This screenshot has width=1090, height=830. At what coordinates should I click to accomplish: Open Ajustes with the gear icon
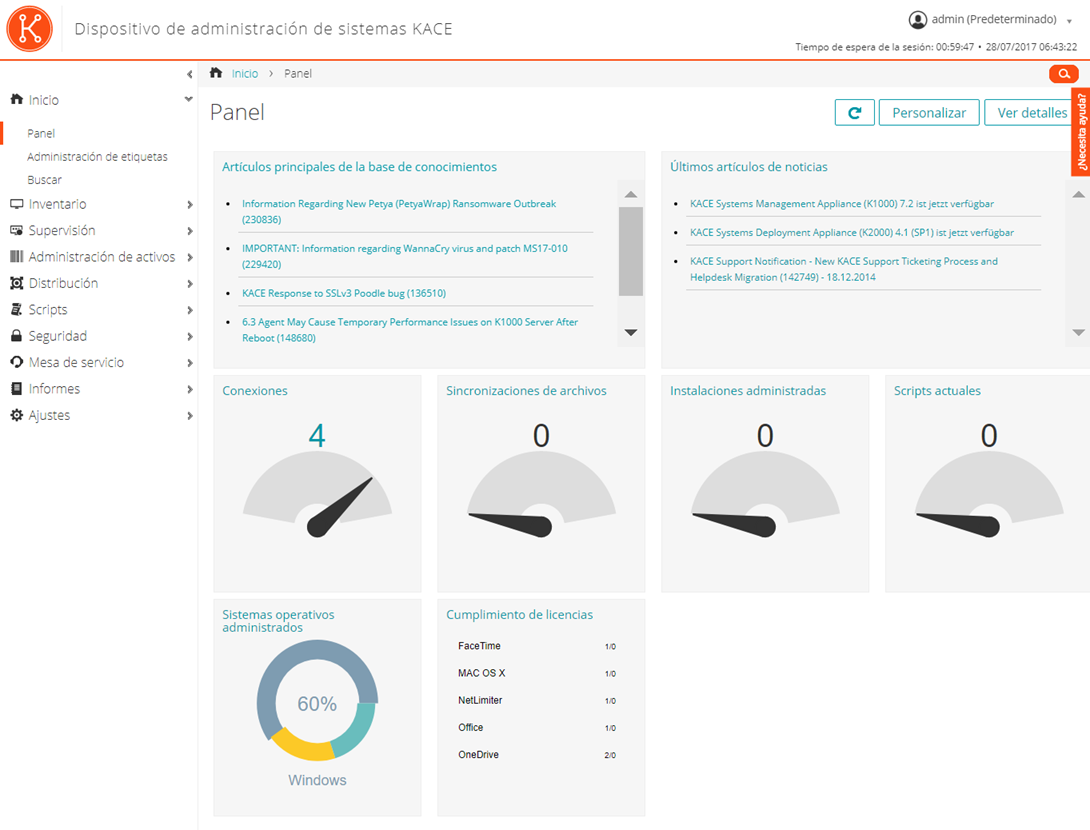[16, 415]
